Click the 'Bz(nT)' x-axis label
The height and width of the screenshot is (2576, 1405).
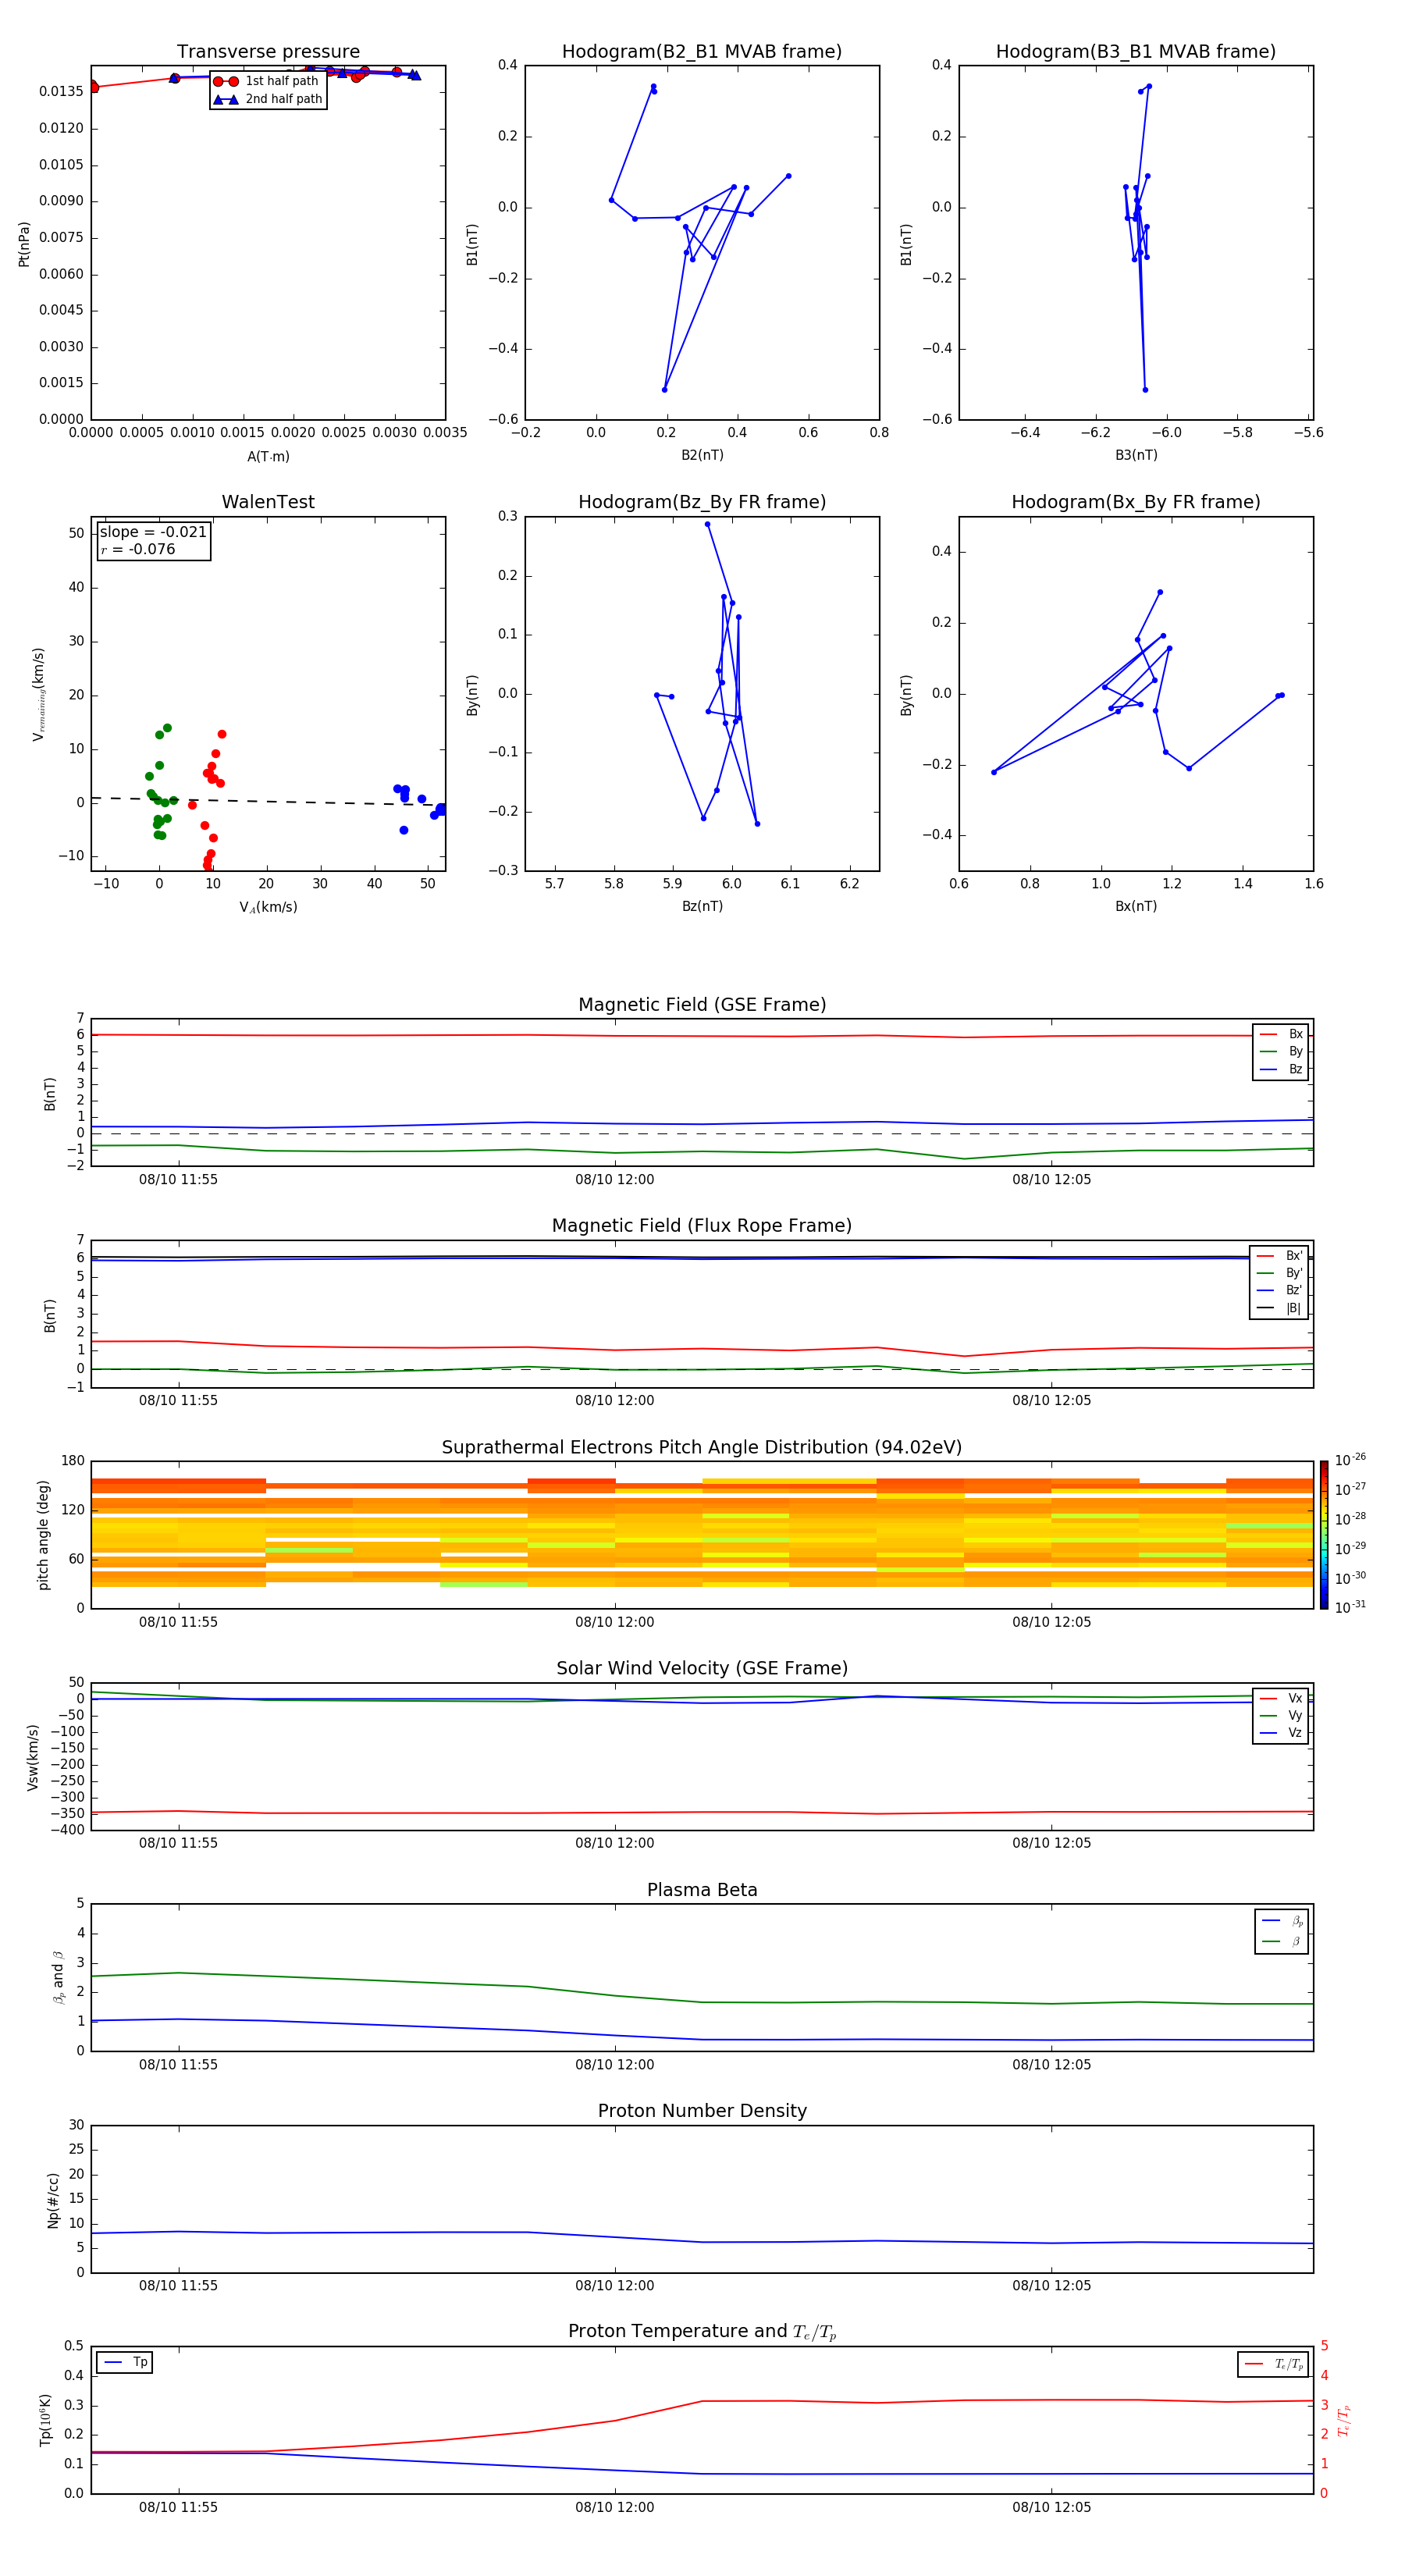[702, 906]
